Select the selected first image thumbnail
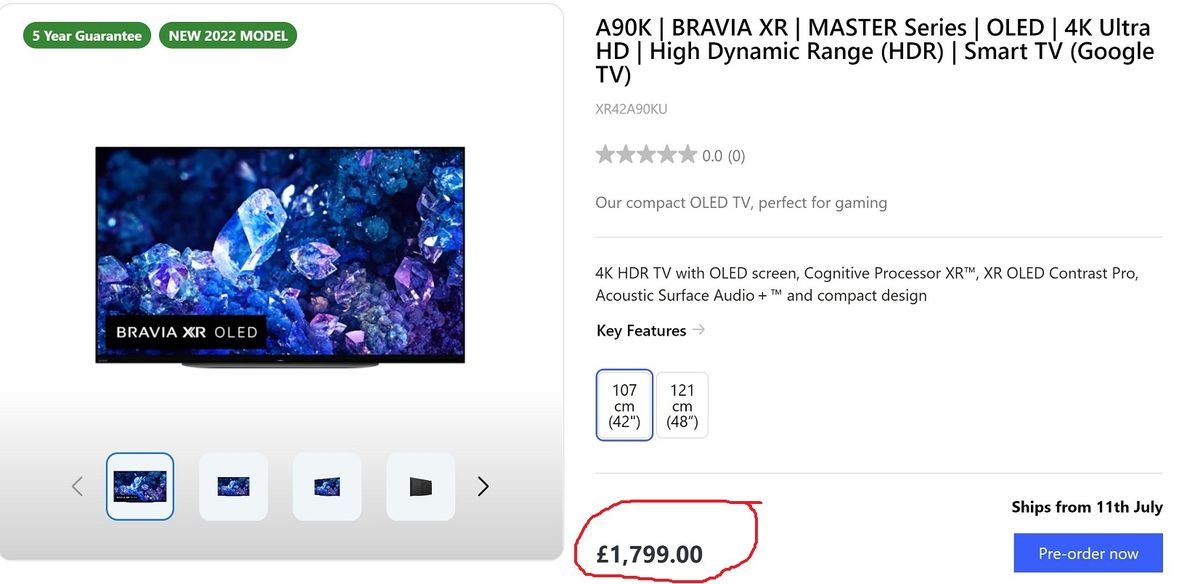 [x=139, y=486]
